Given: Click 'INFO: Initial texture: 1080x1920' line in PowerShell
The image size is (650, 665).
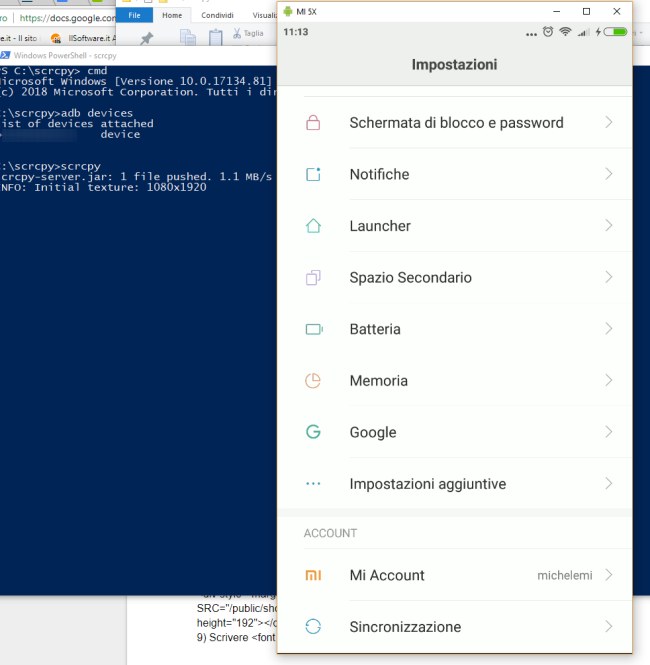Looking at the screenshot, I should (103, 187).
